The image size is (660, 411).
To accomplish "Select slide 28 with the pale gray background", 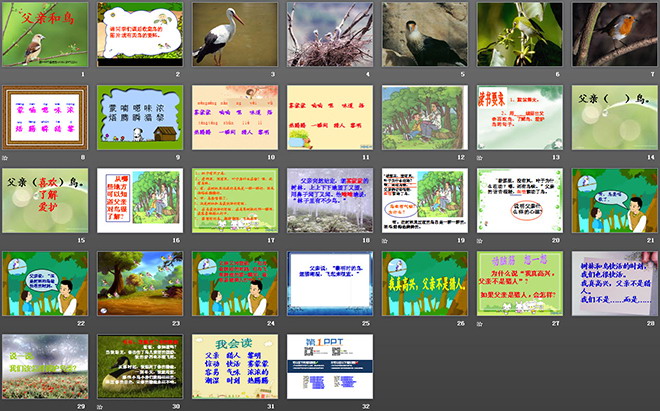I will click(614, 283).
